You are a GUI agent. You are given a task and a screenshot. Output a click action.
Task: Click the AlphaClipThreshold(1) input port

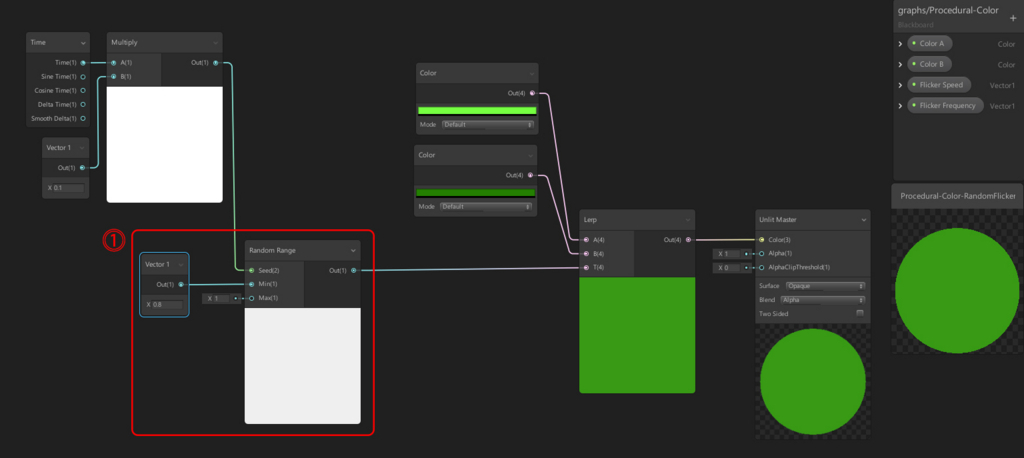tap(761, 267)
